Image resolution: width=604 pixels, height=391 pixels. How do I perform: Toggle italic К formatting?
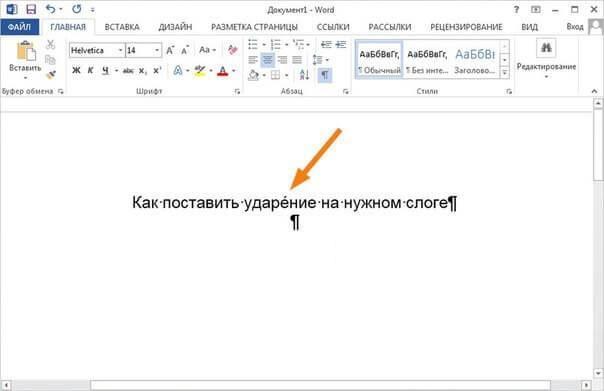pos(91,70)
